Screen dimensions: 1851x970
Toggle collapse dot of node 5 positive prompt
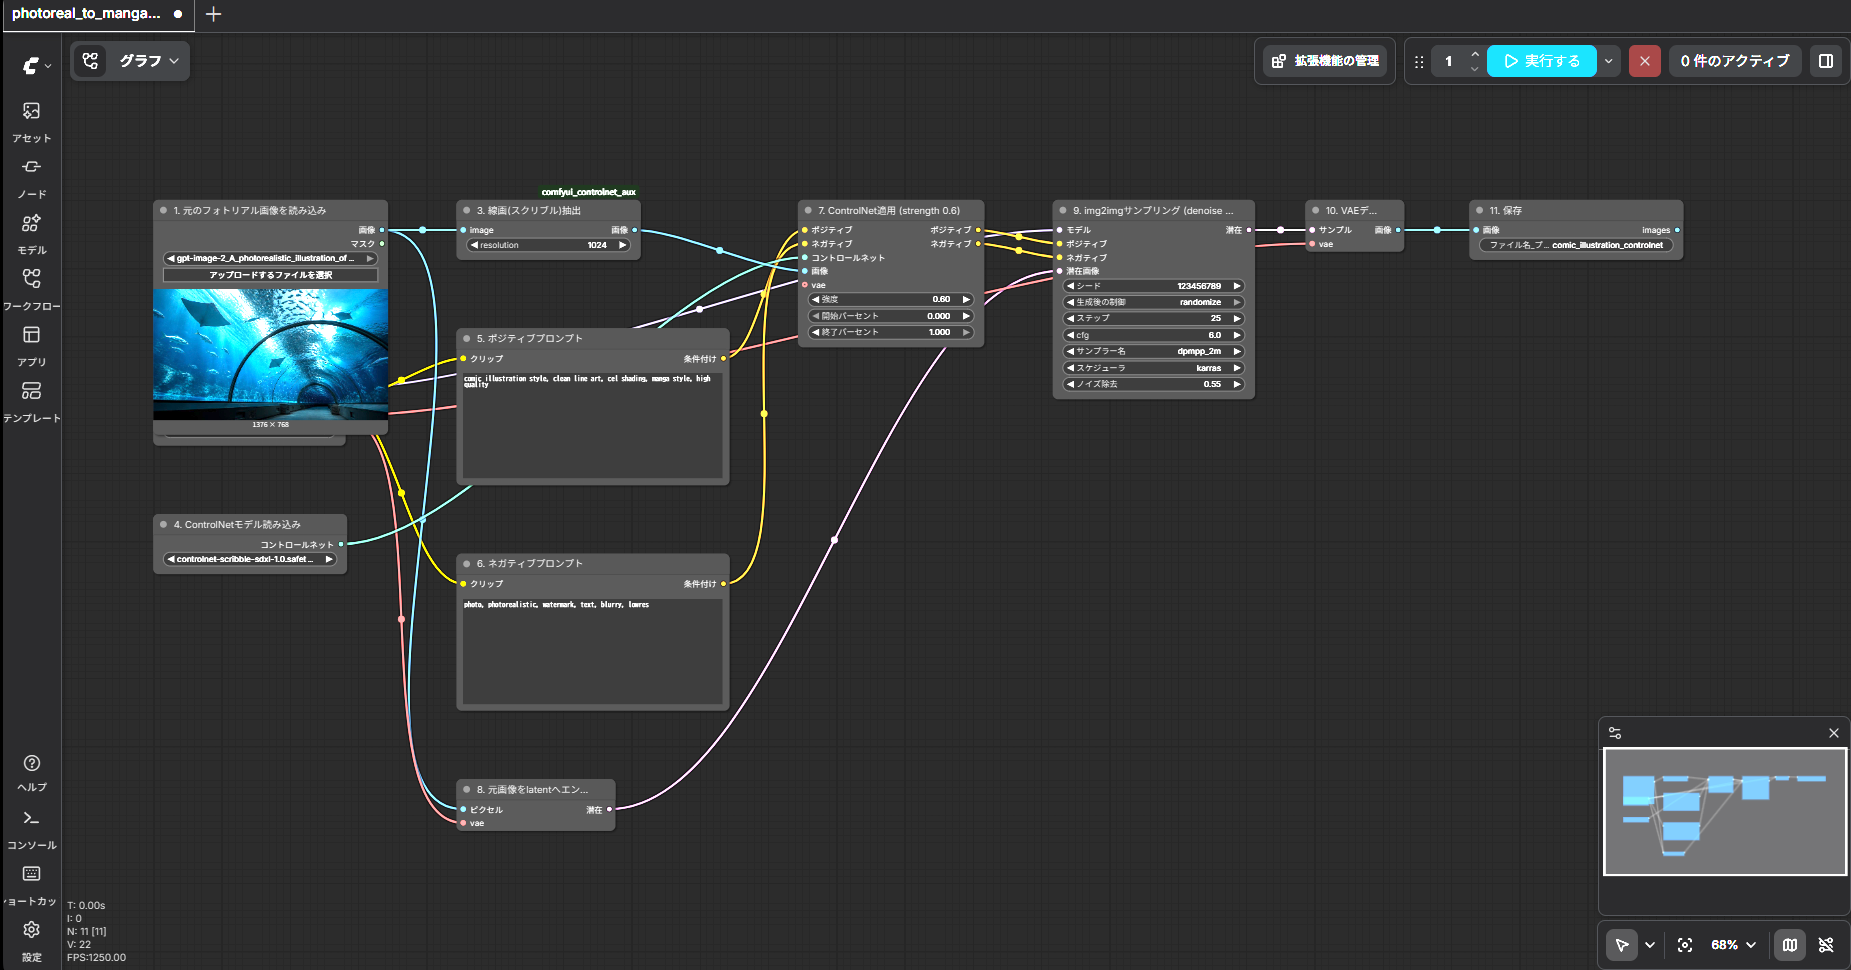[x=467, y=339]
